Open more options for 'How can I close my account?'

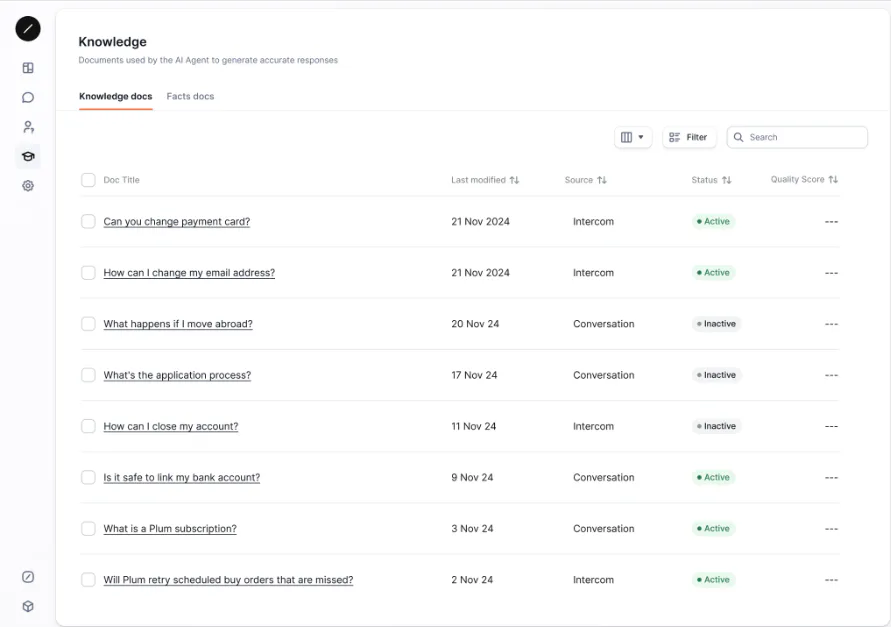point(831,426)
